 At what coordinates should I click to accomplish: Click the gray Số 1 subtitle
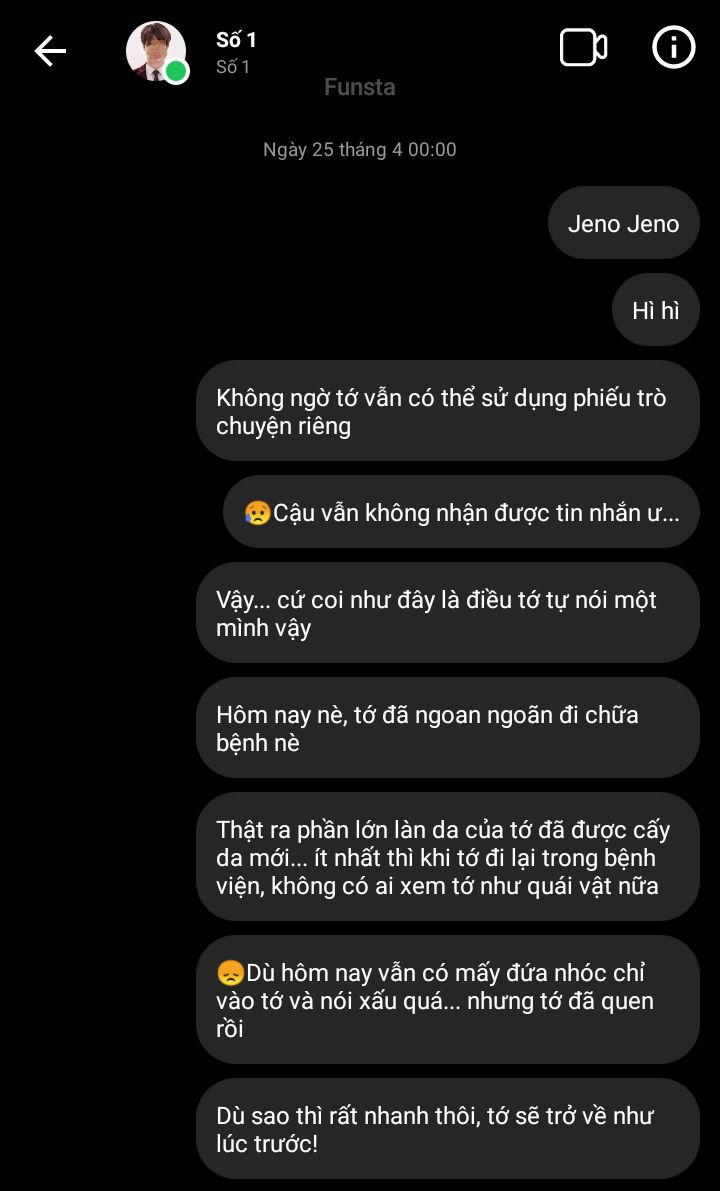pos(232,67)
